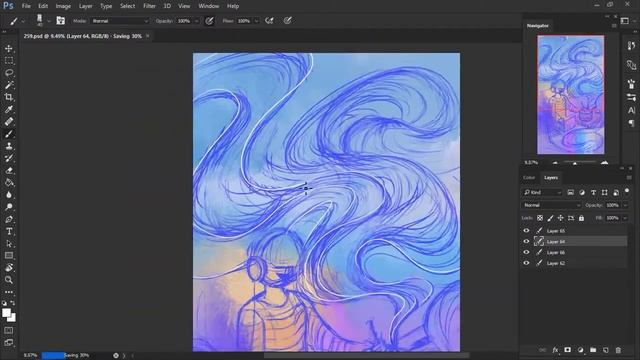Enable airbrush-style build-up next to Flow
Screen dimensions: 640x360
pyautogui.click(x=269, y=21)
